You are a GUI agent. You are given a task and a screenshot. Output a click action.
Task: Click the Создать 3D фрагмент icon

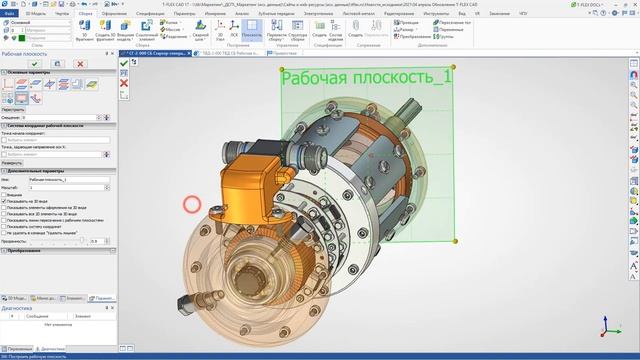pyautogui.click(x=105, y=31)
